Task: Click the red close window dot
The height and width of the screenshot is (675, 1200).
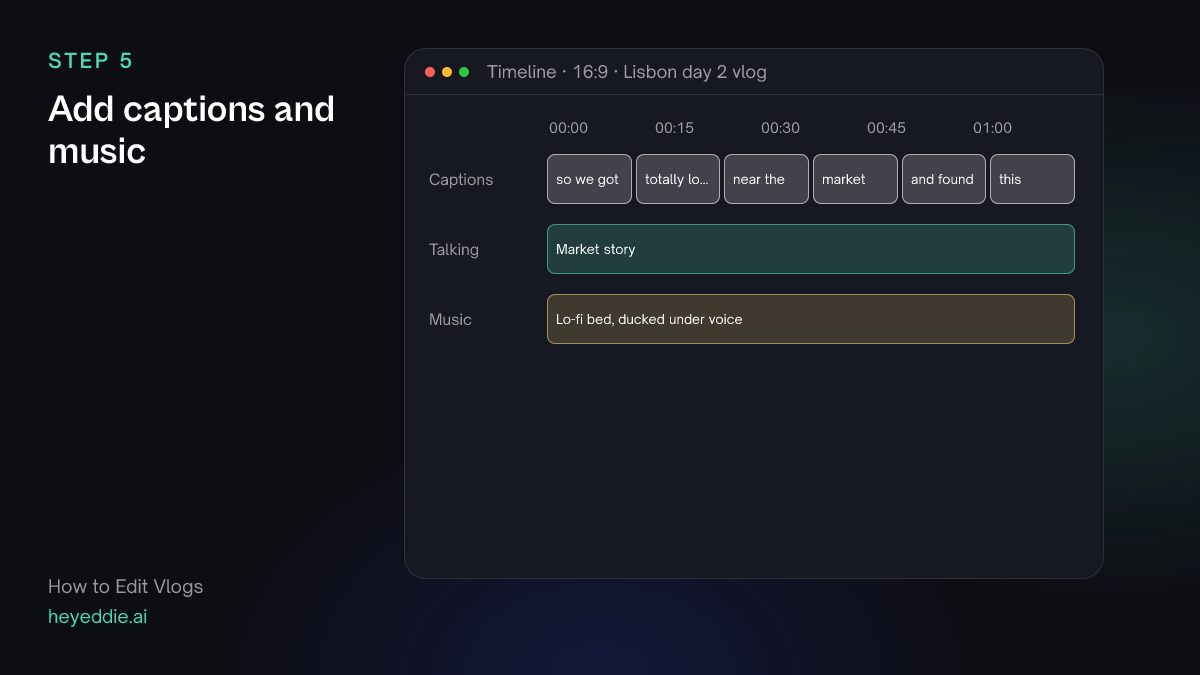Action: [x=430, y=72]
